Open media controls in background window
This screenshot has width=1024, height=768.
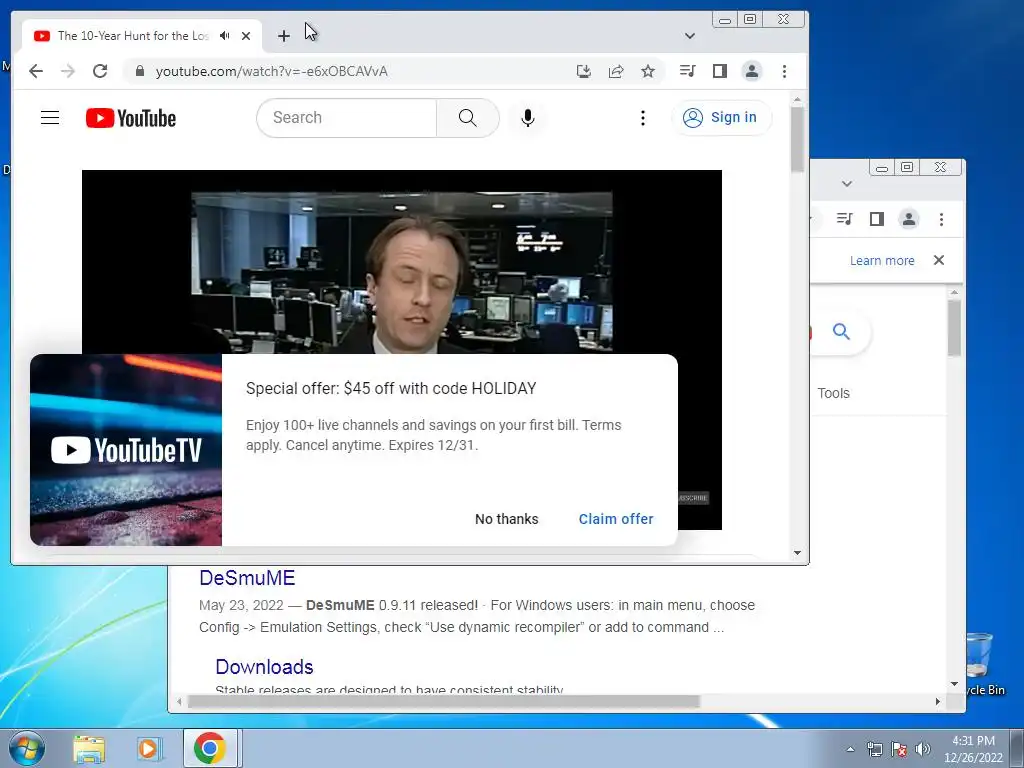click(x=844, y=219)
